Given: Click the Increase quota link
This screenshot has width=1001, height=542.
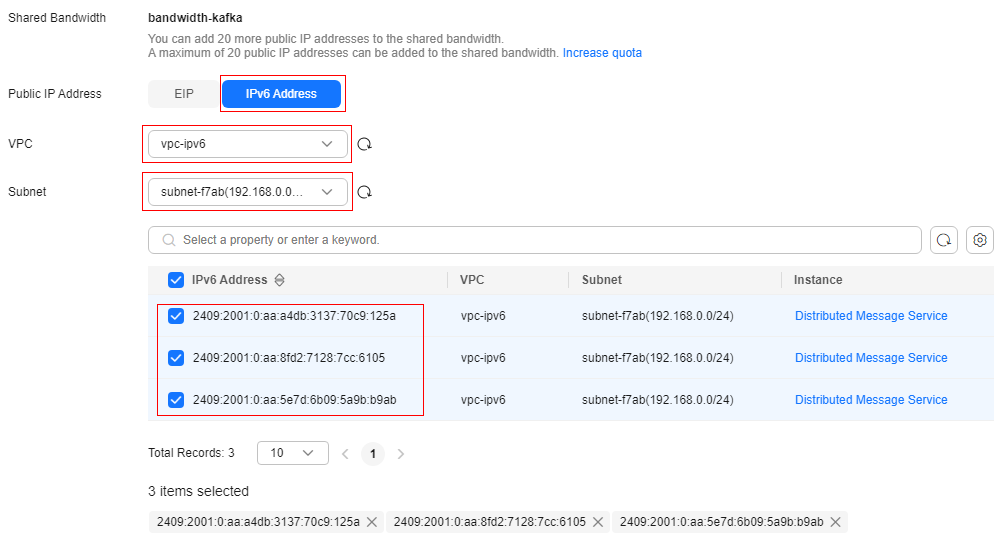Looking at the screenshot, I should pyautogui.click(x=602, y=53).
